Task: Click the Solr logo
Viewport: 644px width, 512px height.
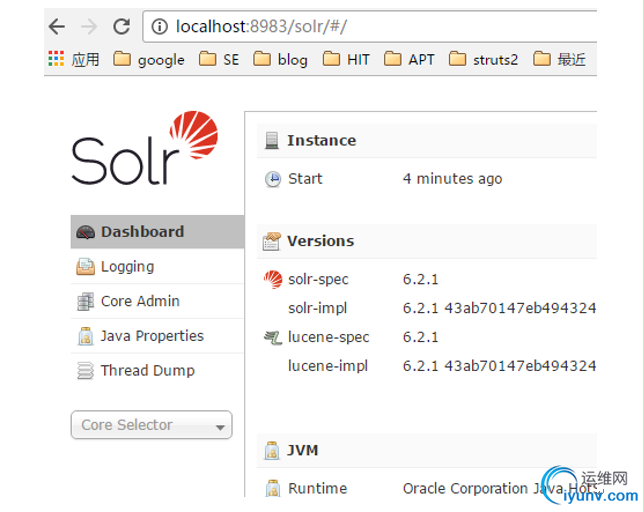Action: [x=145, y=148]
